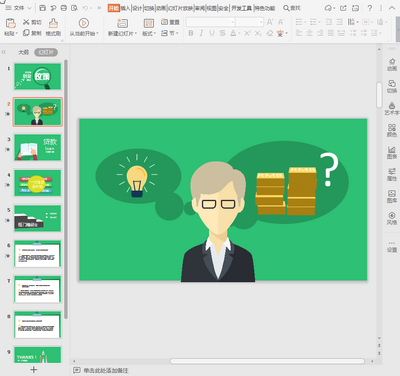
Task: Click the Save icon in quick access toolbar
Action: coord(42,8)
